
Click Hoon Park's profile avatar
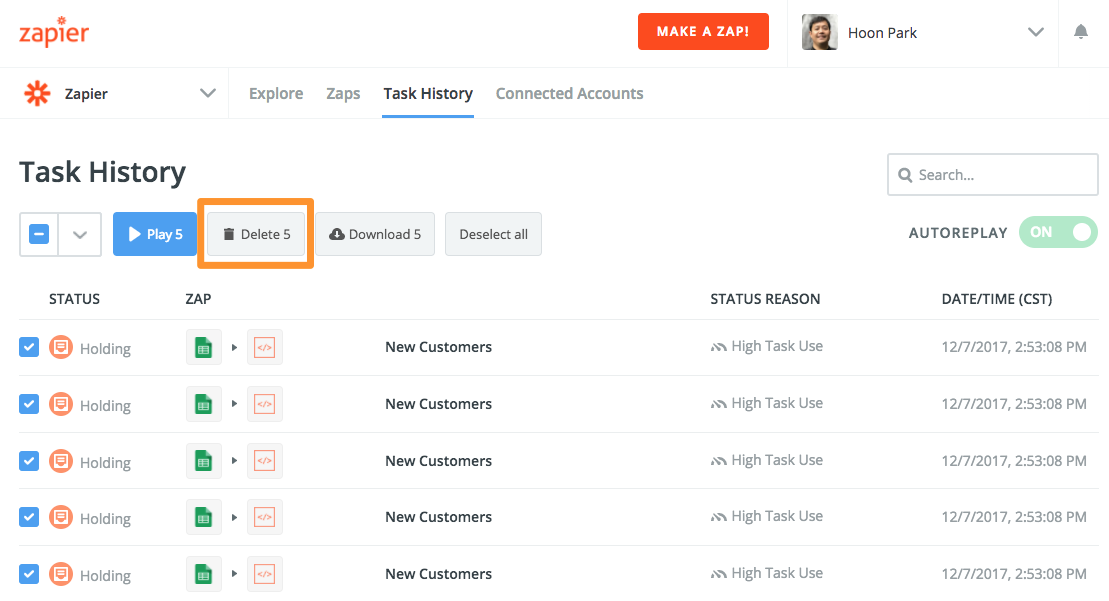click(x=819, y=33)
